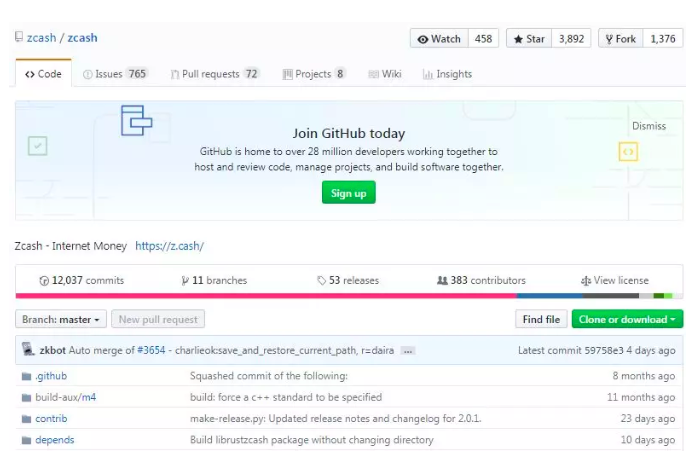Open the 53 releases link
Image resolution: width=698 pixels, height=470 pixels.
click(348, 281)
